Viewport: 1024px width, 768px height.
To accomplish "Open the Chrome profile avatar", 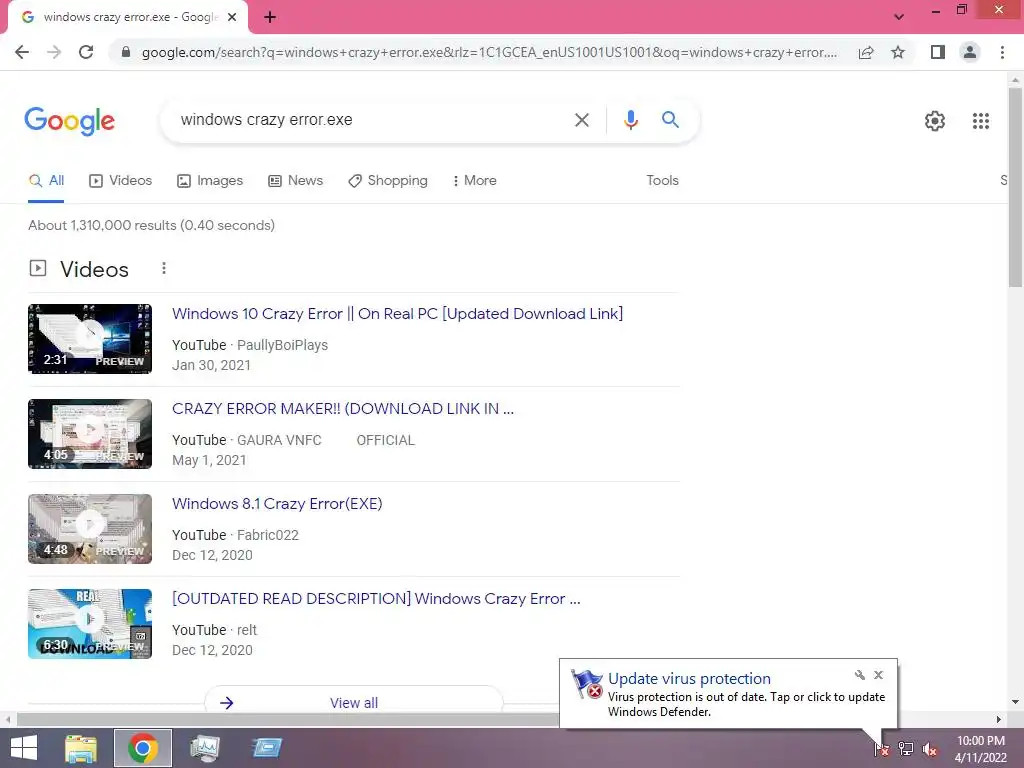I will [970, 52].
